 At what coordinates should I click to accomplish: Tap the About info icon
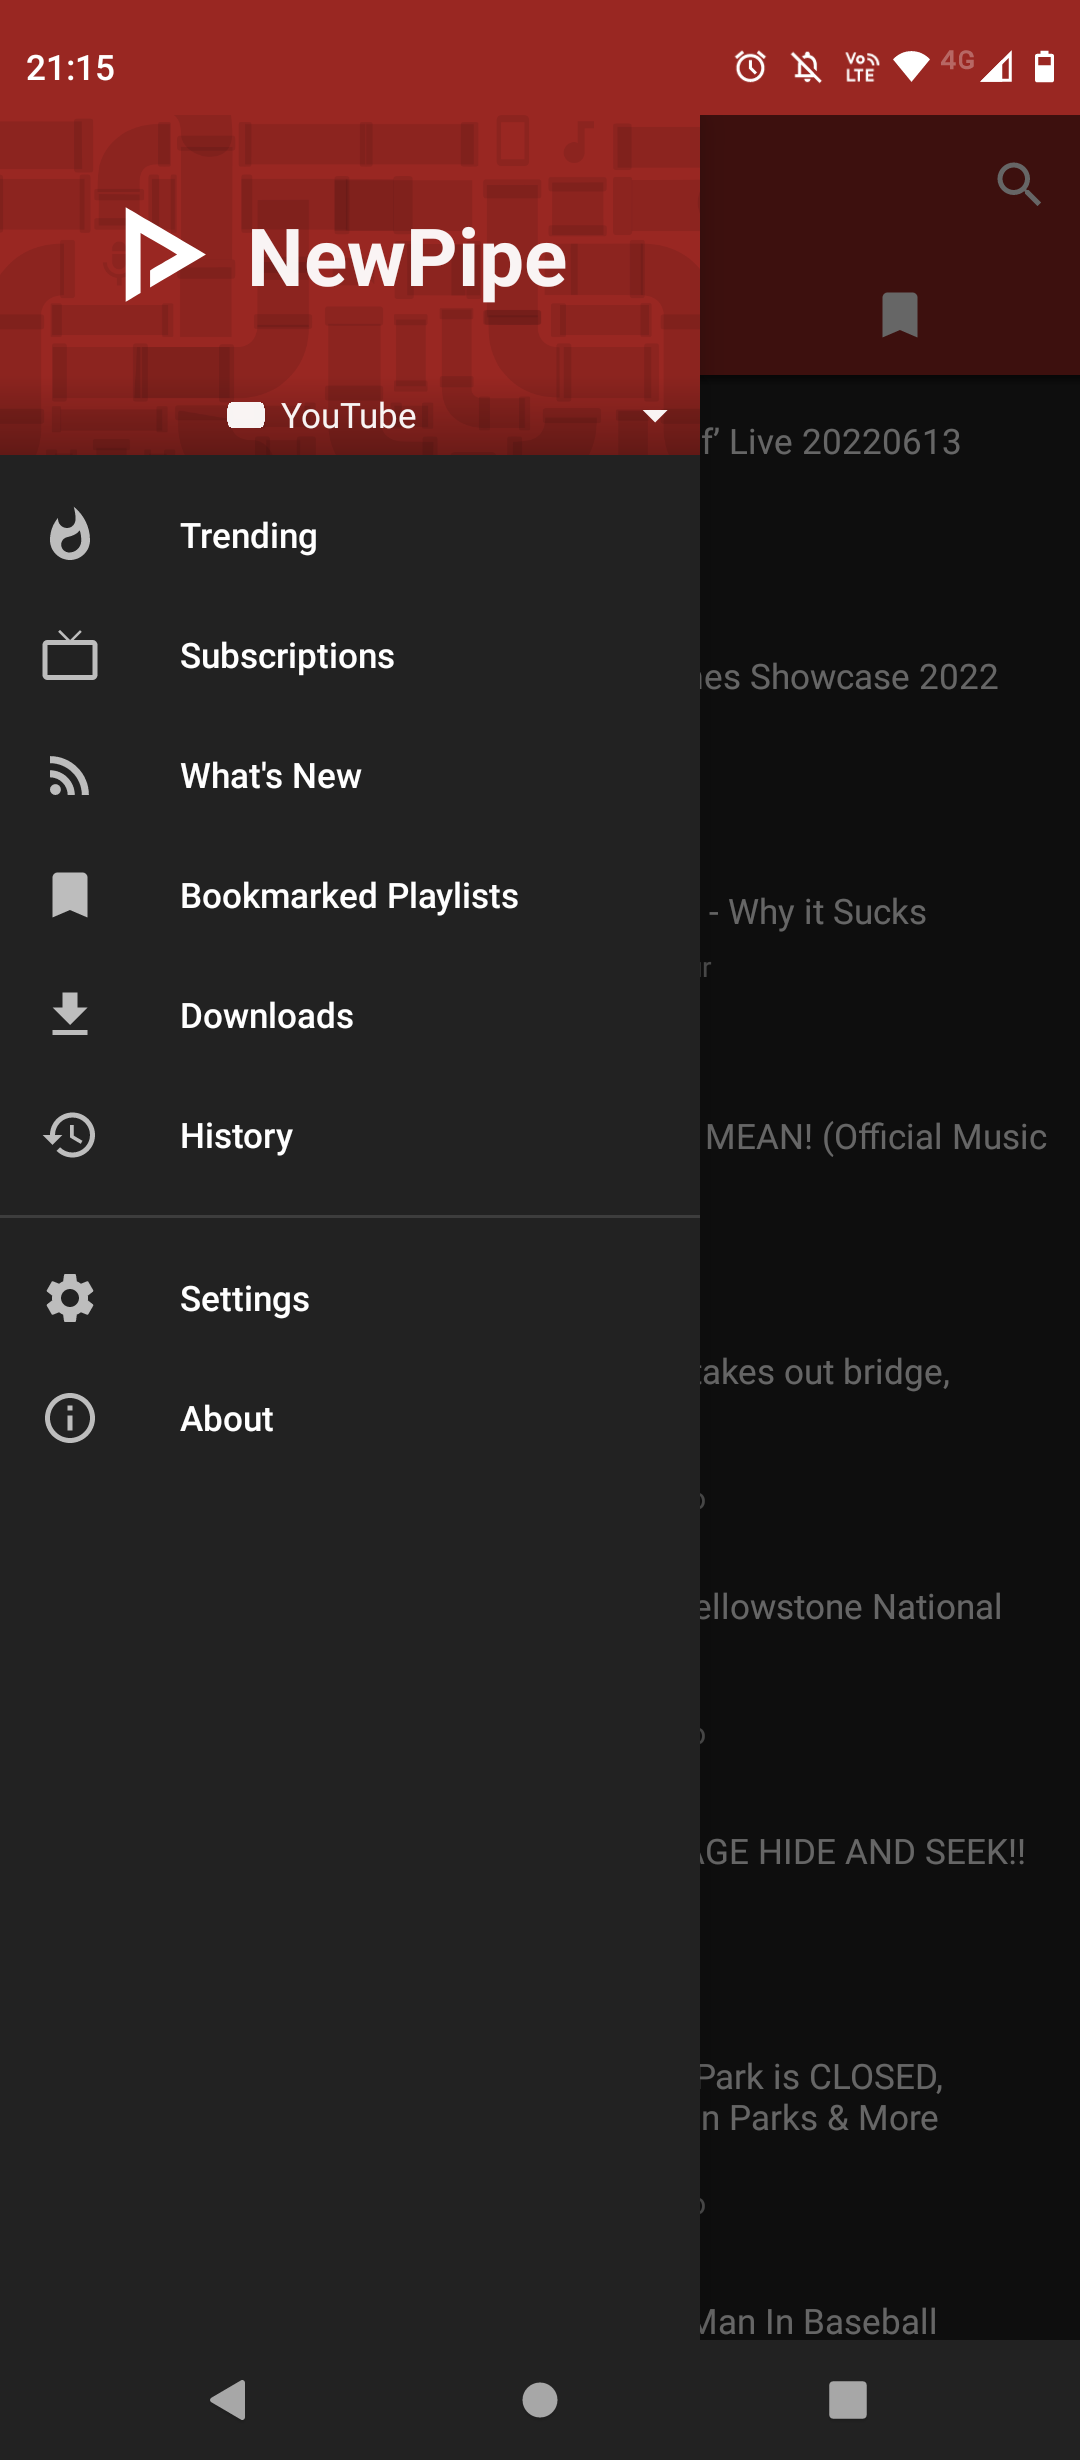tap(70, 1418)
